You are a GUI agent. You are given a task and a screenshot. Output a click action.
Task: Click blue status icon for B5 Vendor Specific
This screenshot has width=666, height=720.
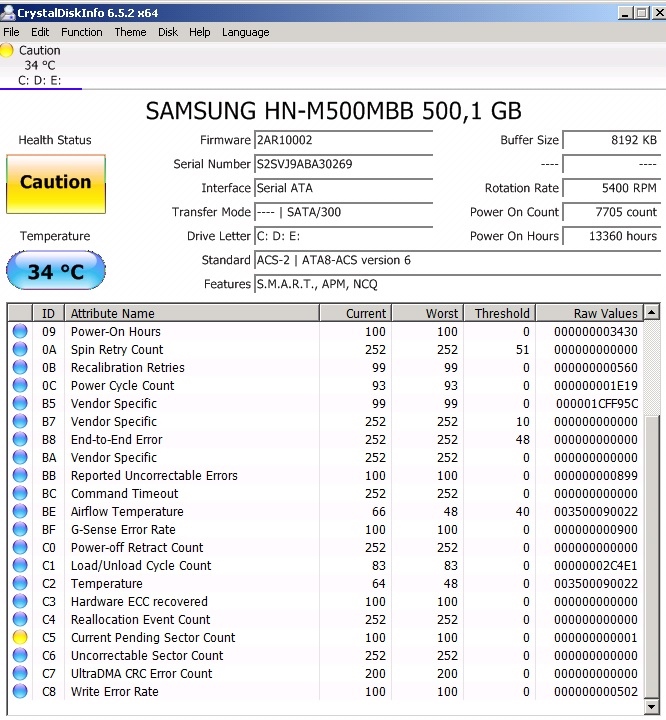point(20,403)
